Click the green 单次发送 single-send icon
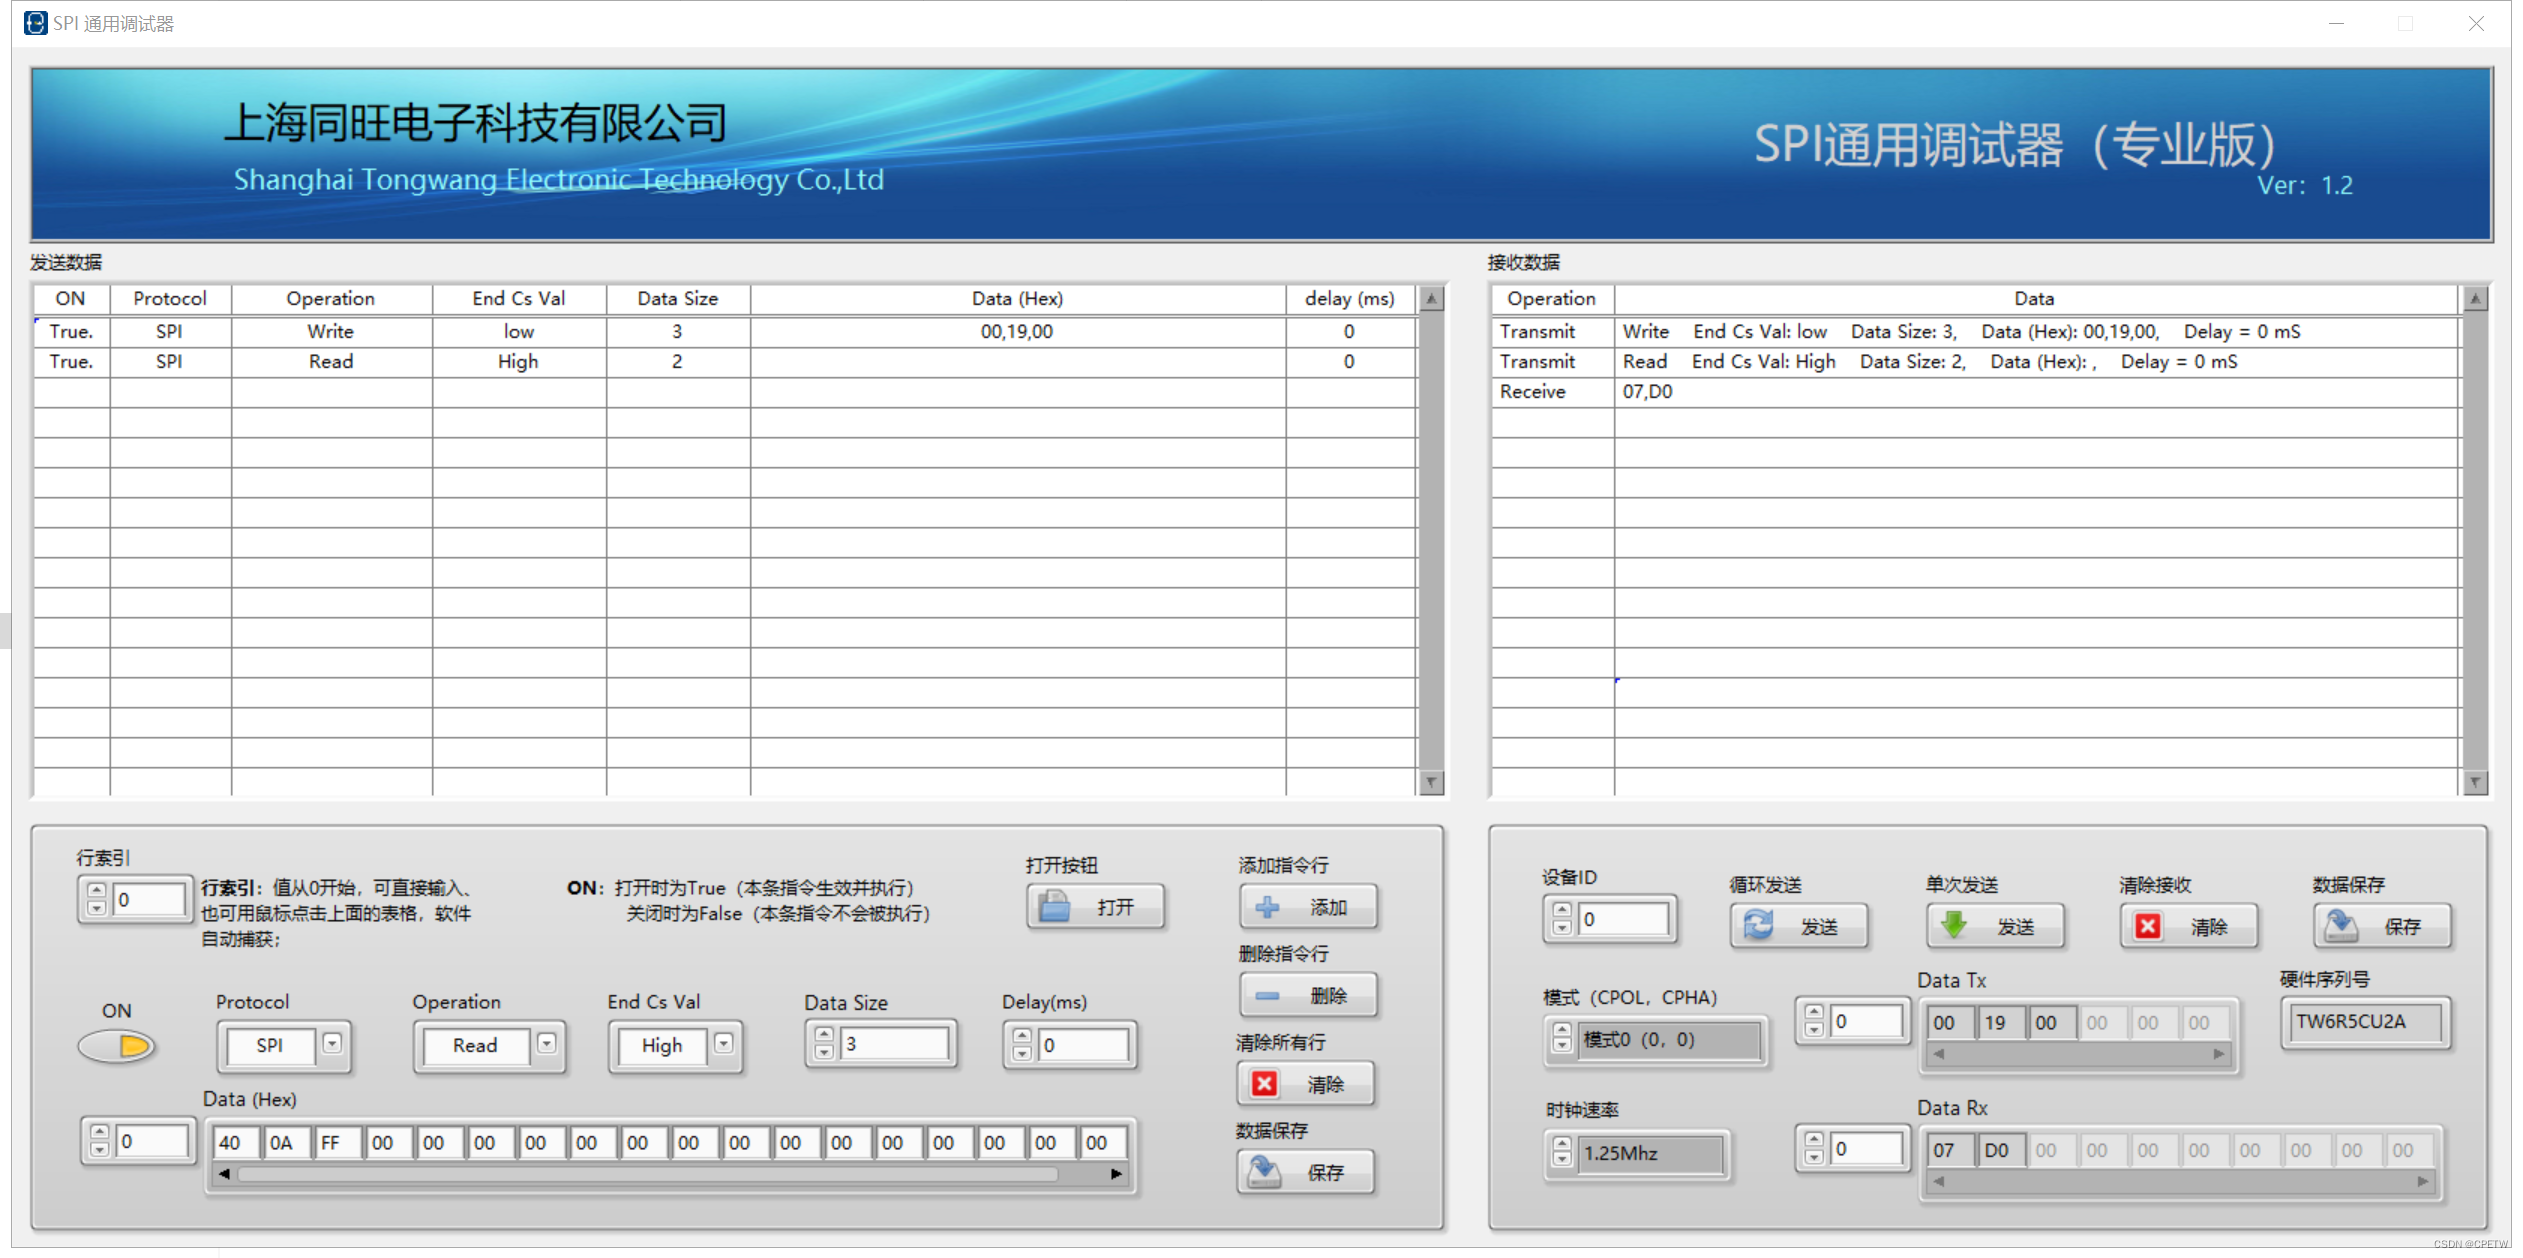 coord(1951,925)
